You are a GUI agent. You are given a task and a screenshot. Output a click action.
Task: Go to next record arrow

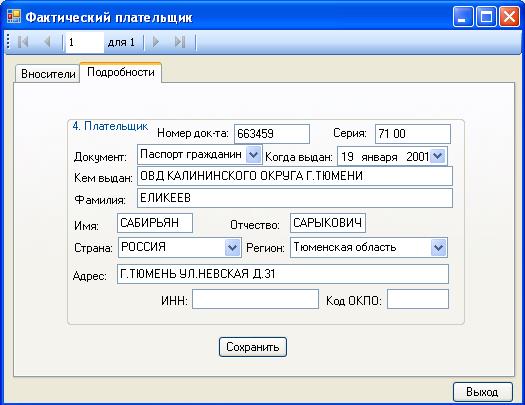click(x=155, y=42)
